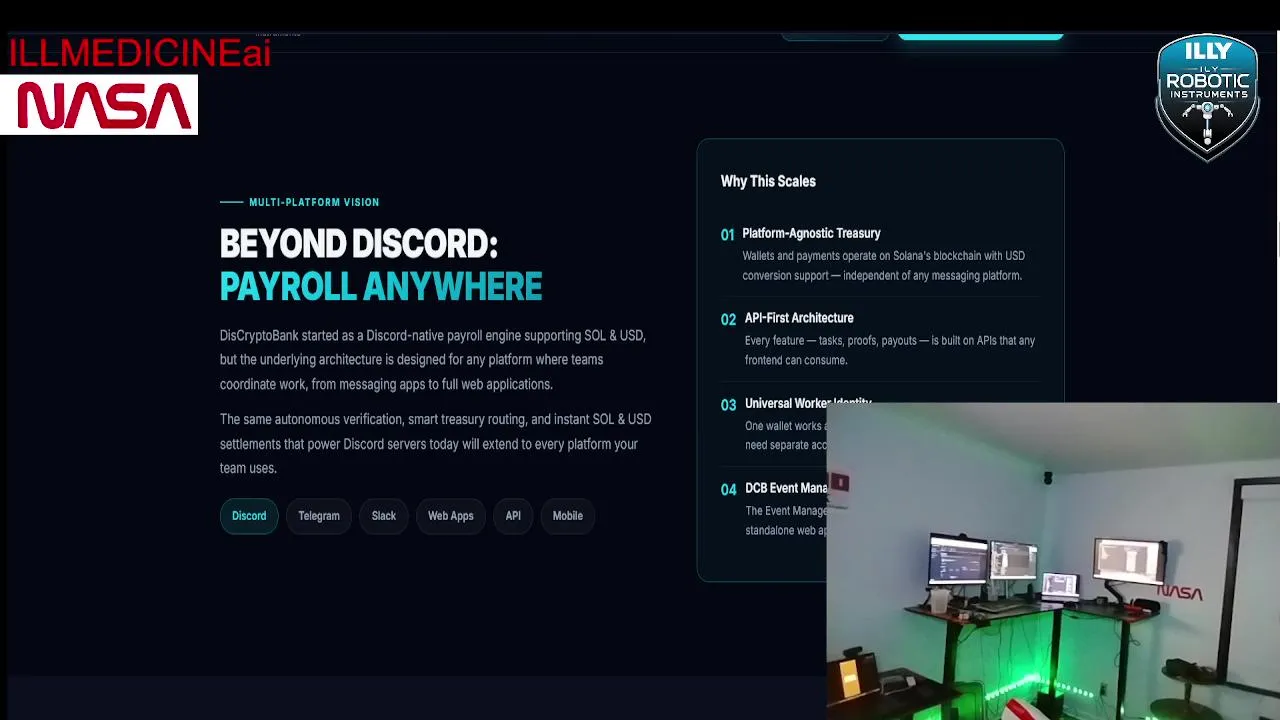Click the webcam video overlay of the desk
The width and height of the screenshot is (1280, 720).
tap(1053, 561)
